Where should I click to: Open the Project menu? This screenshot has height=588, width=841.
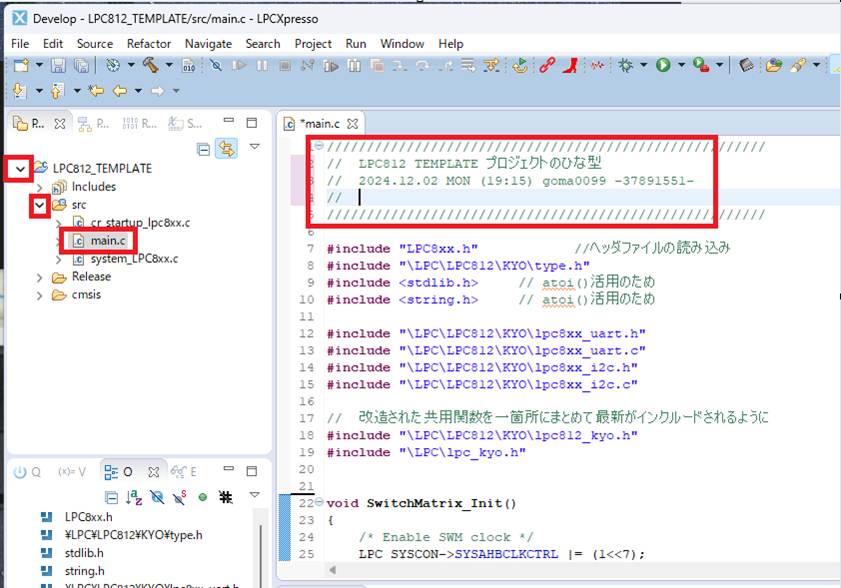tap(313, 44)
